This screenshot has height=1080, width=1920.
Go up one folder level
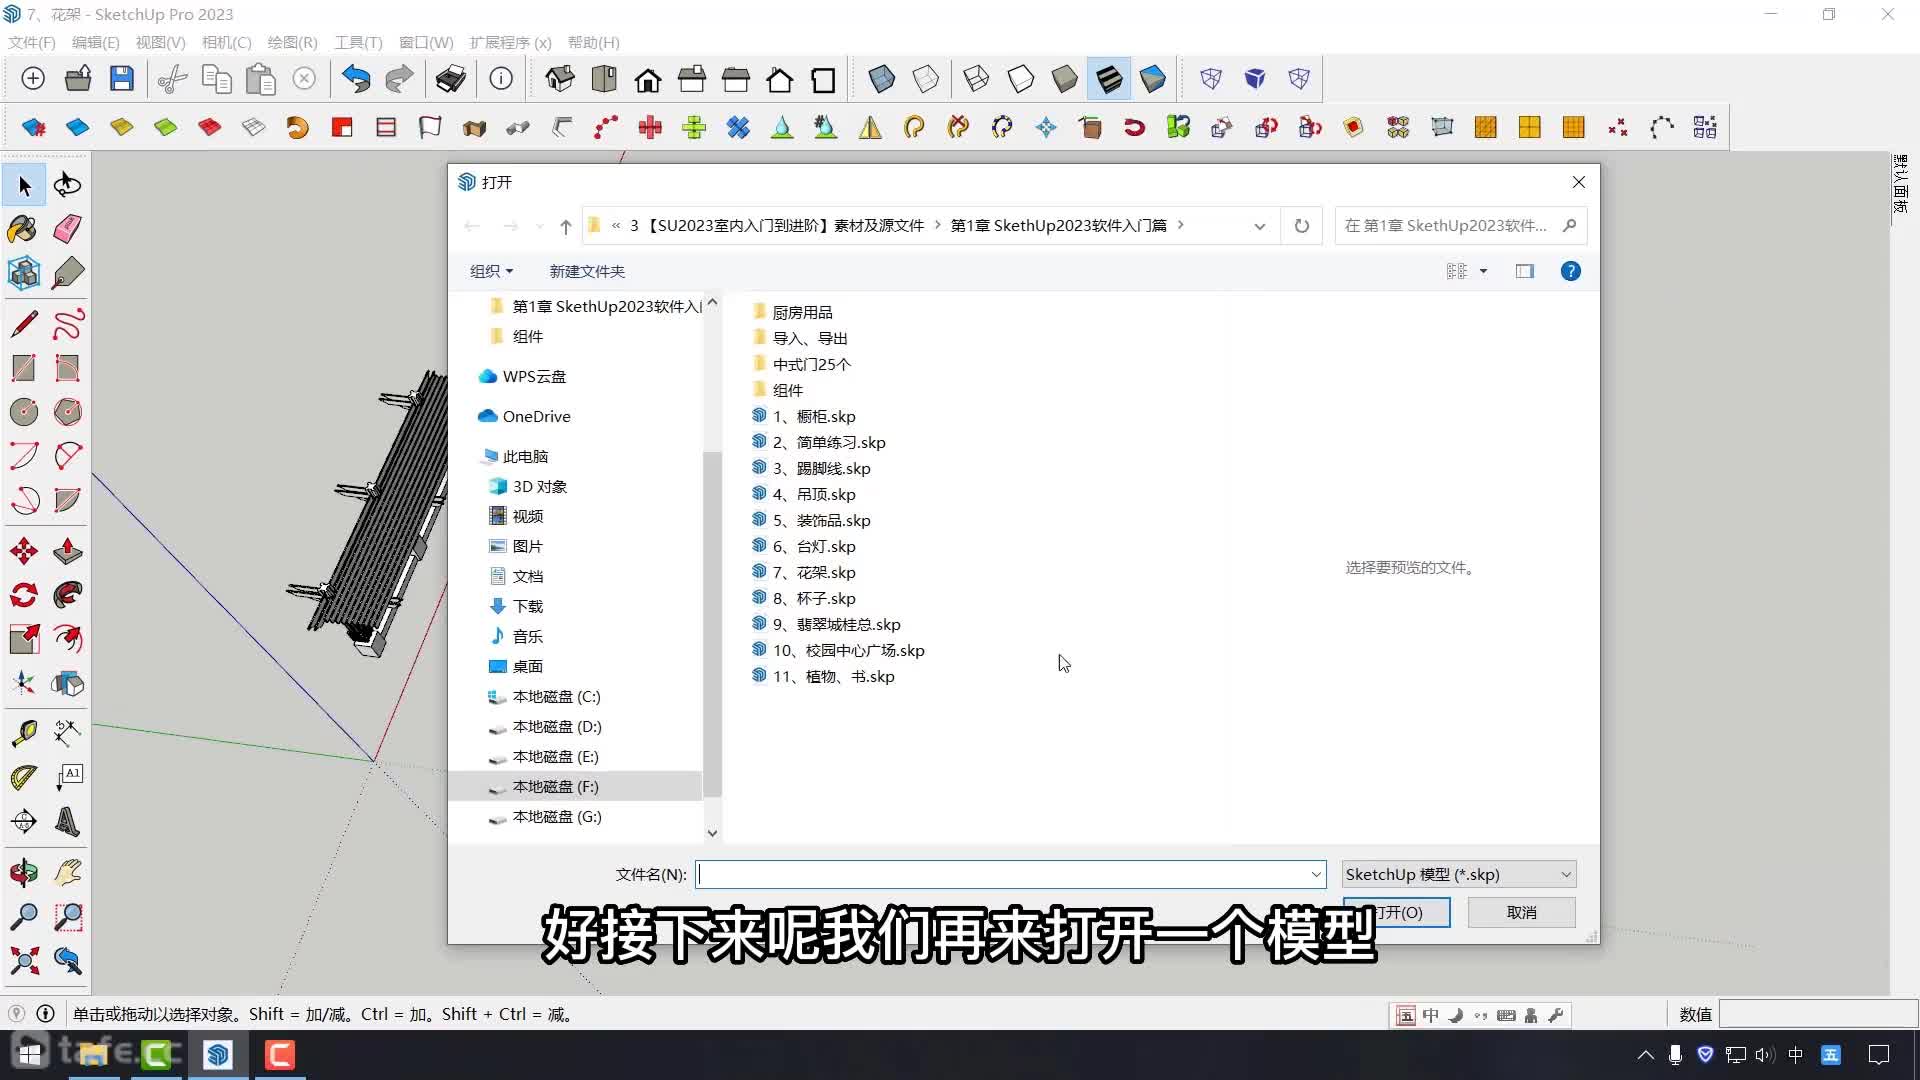[565, 226]
